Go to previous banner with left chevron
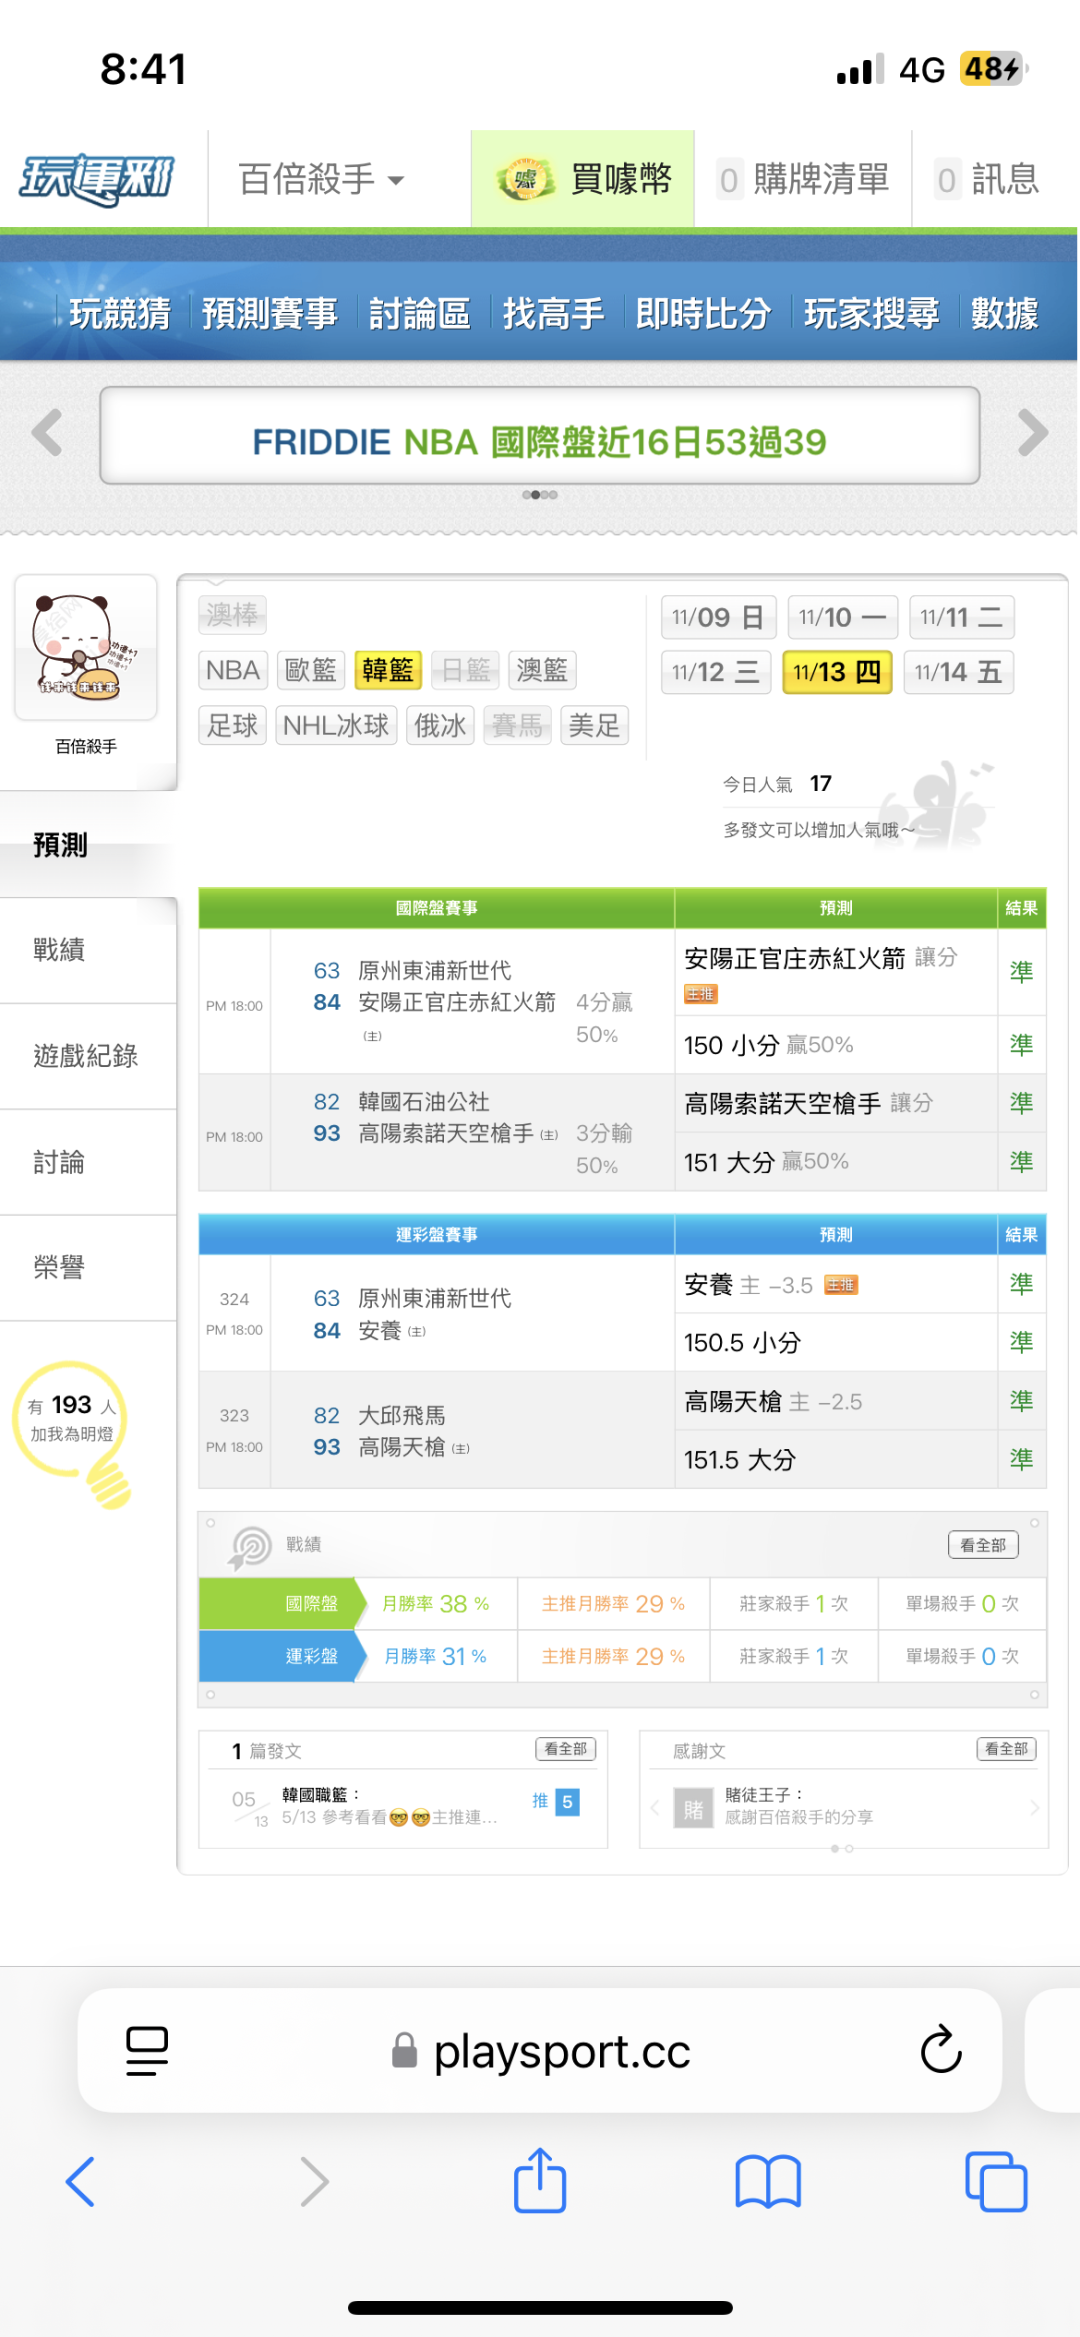Screen dimensions: 1080x2337 [47, 434]
